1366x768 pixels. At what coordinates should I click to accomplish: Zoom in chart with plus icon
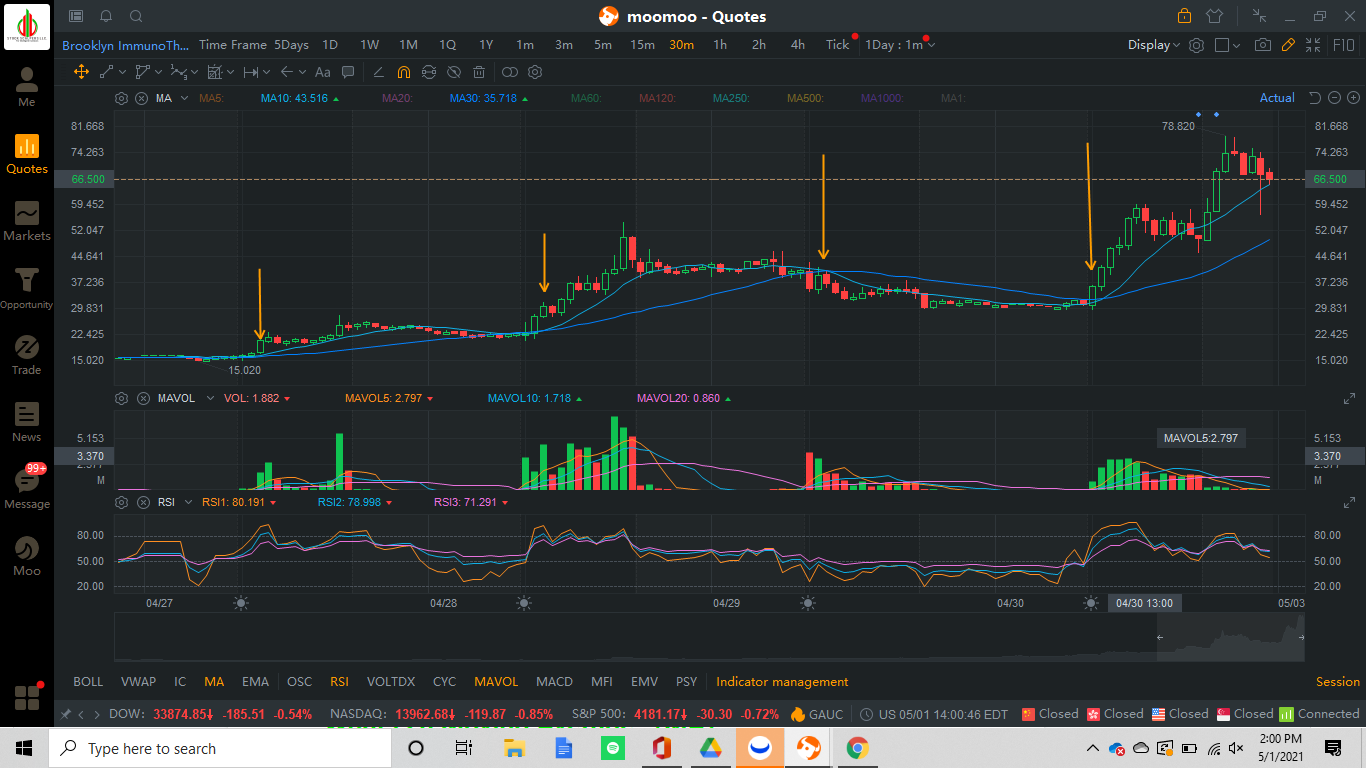tap(1354, 98)
